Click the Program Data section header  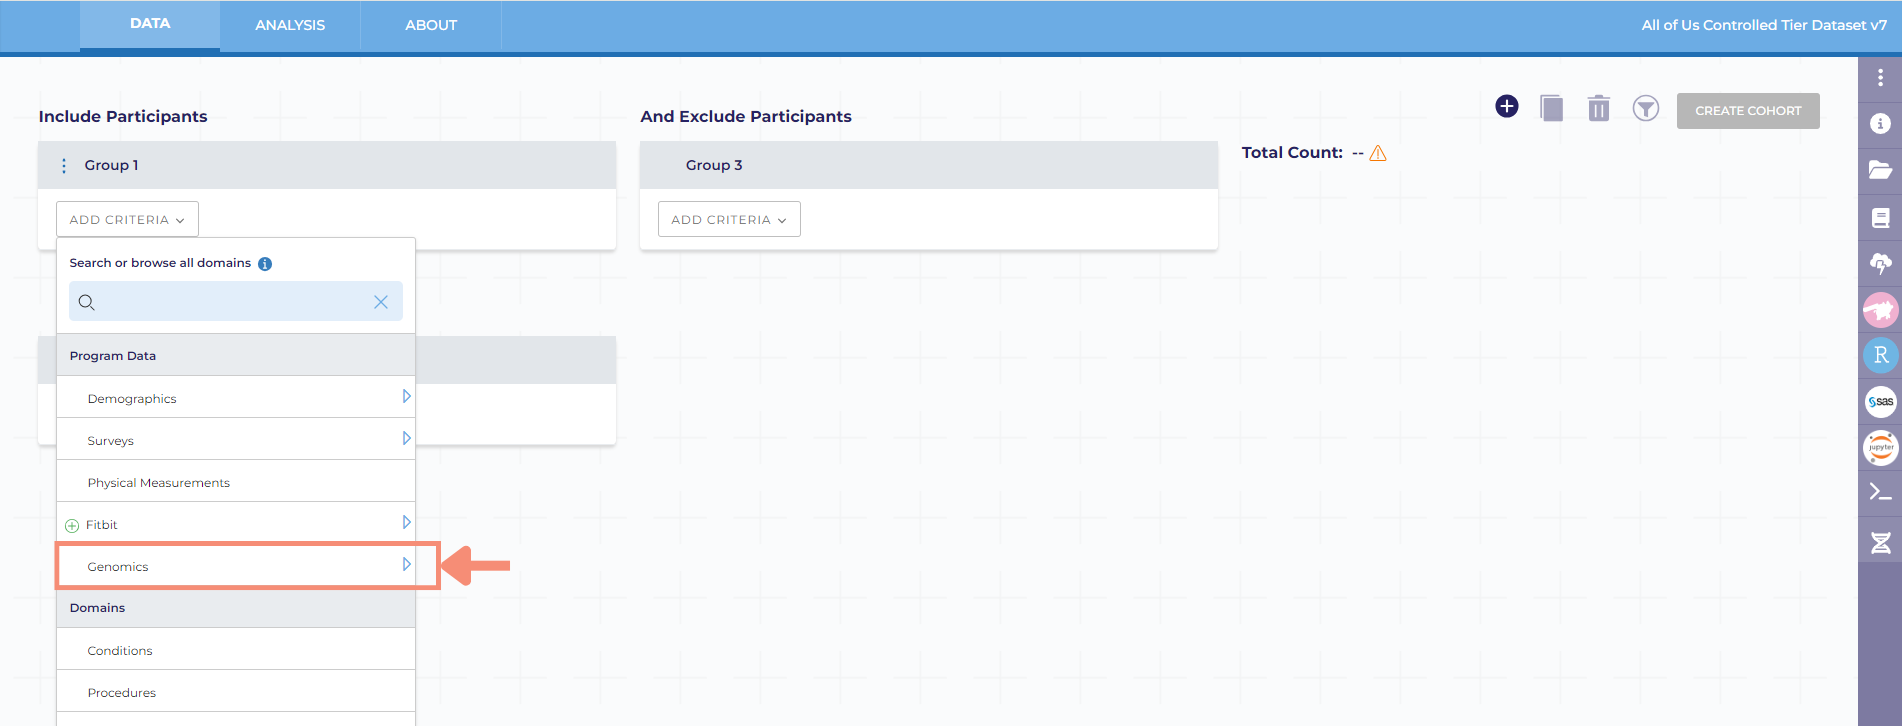point(236,356)
